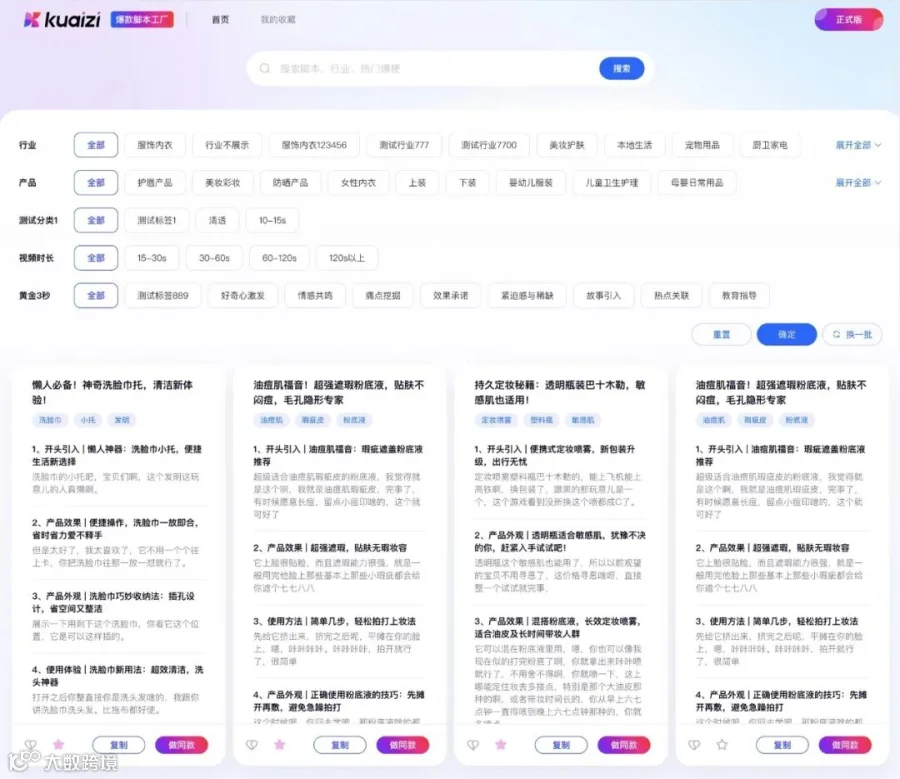
Task: Open 我的收藏 in the top navigation
Action: [x=280, y=19]
